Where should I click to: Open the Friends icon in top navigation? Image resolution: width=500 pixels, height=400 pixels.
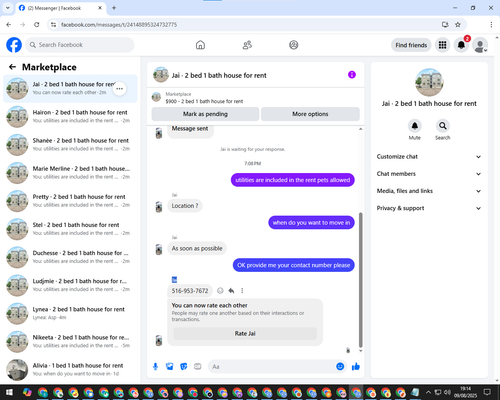coord(247,45)
